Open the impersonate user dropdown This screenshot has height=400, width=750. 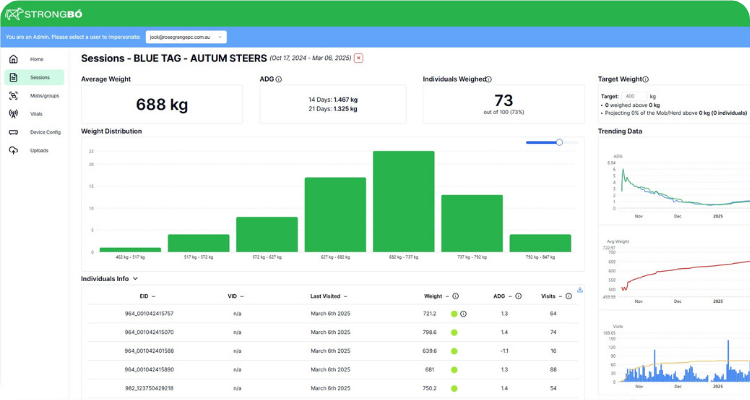click(x=186, y=37)
